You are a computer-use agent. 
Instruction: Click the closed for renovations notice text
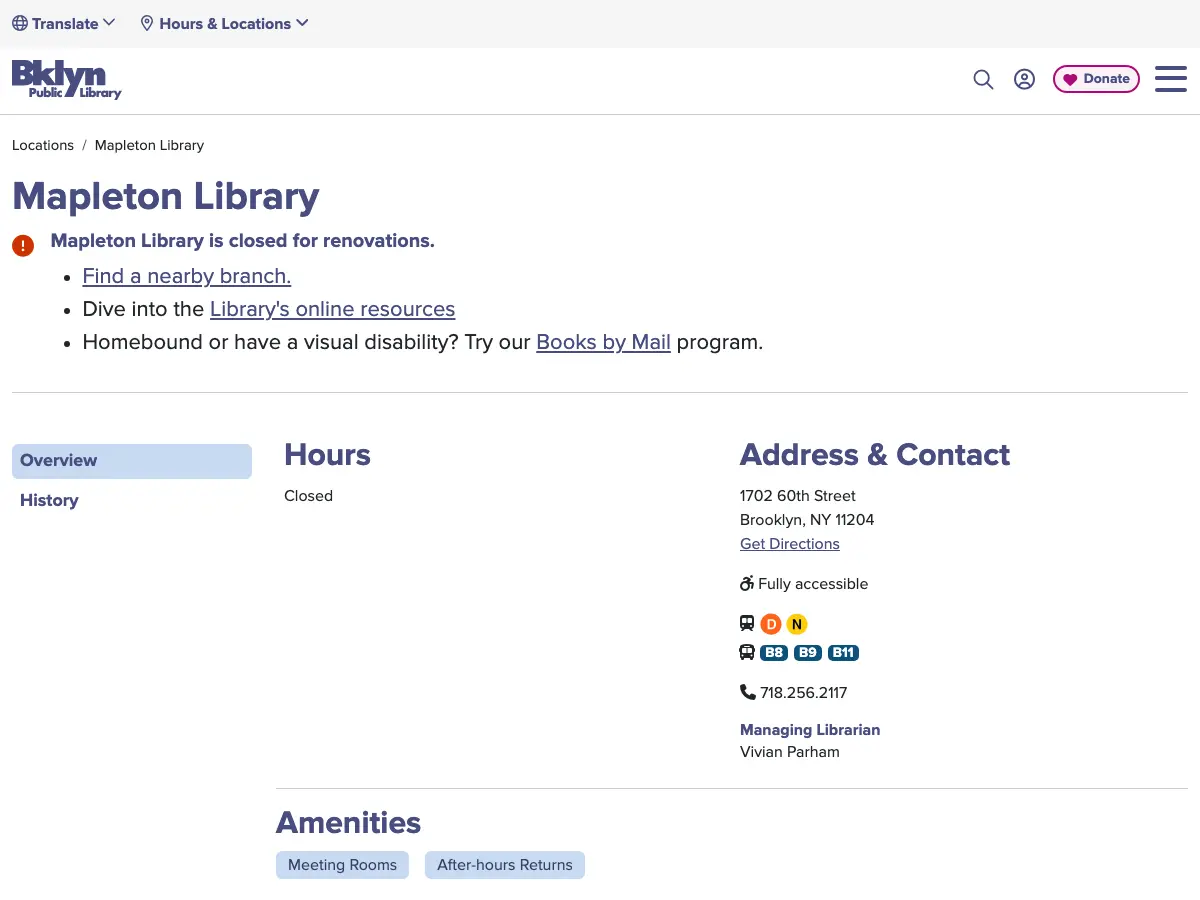pyautogui.click(x=243, y=241)
